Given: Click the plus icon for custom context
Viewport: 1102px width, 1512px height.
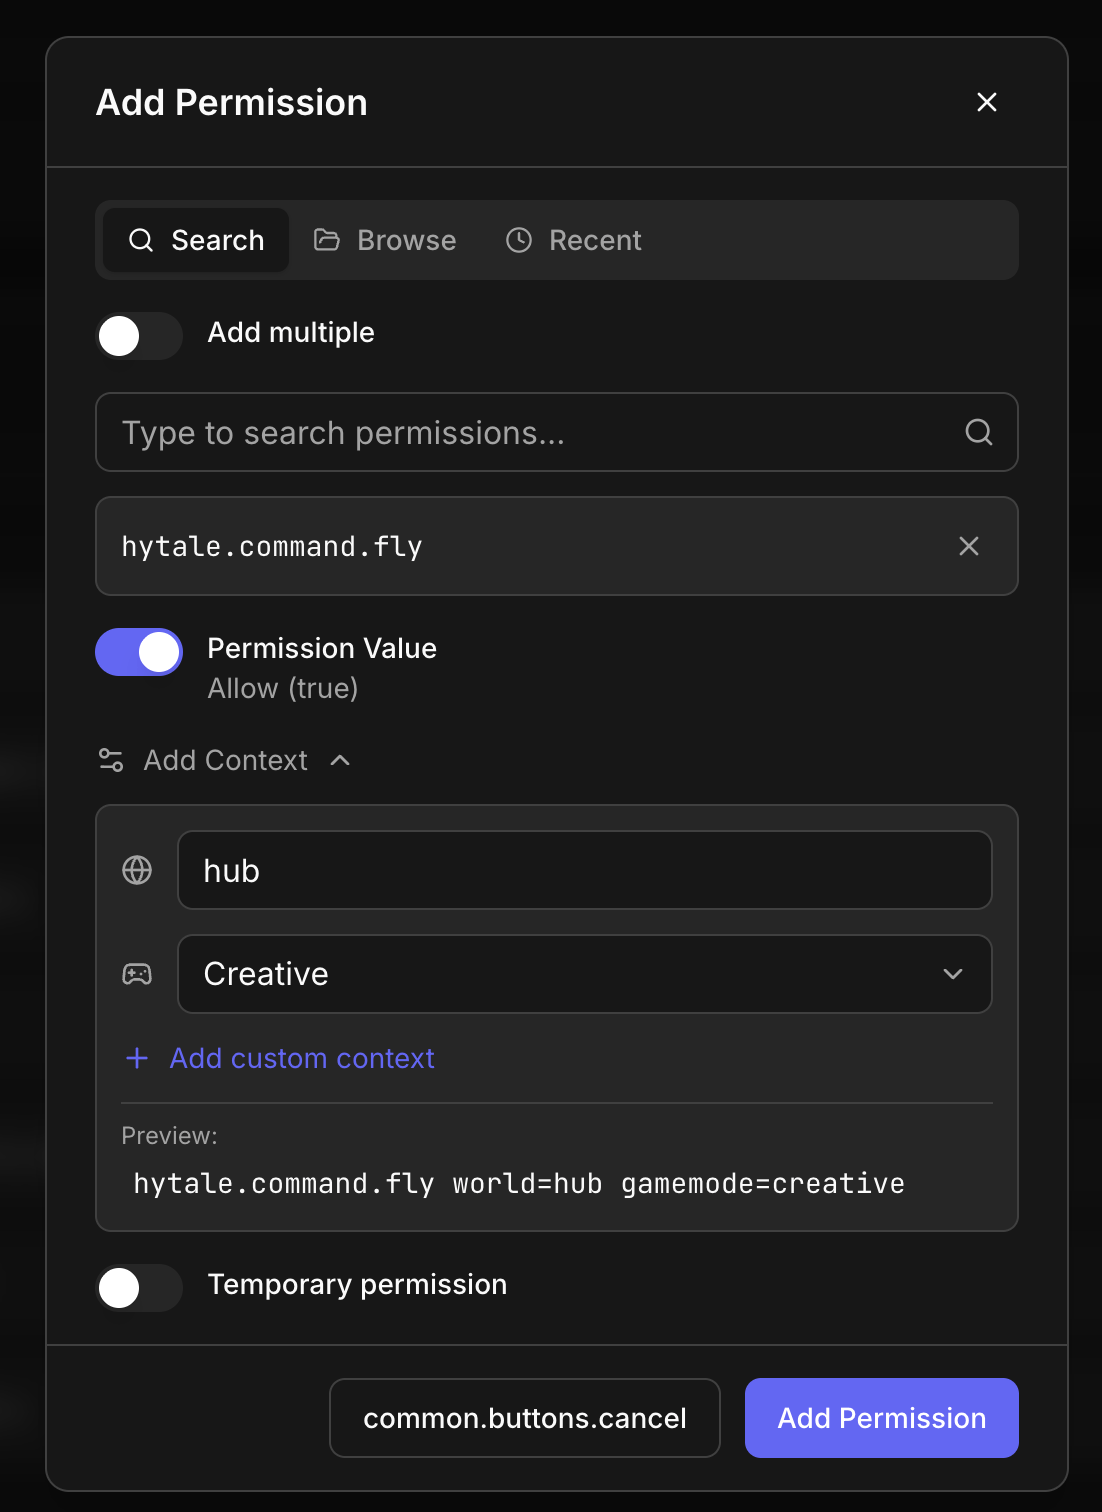Looking at the screenshot, I should 137,1058.
